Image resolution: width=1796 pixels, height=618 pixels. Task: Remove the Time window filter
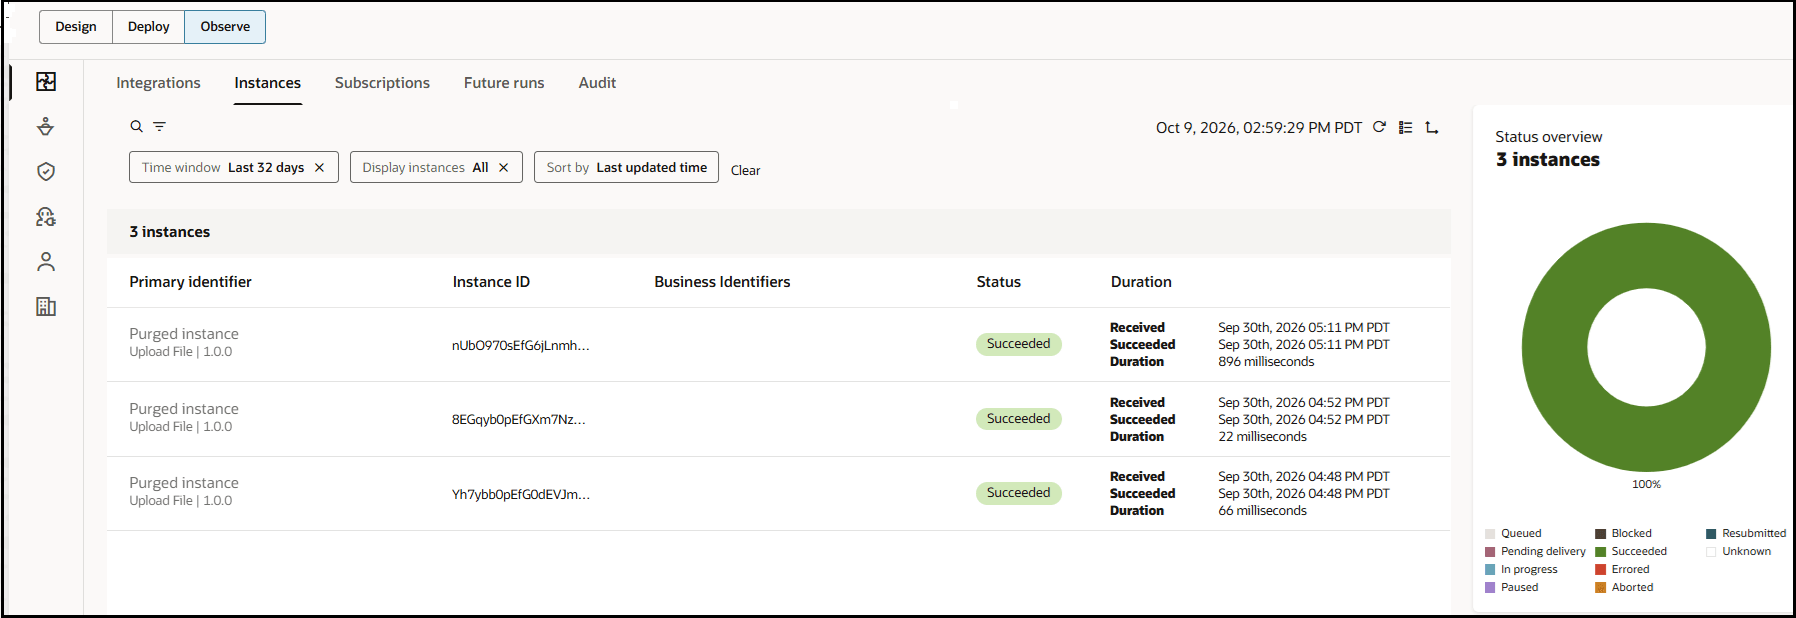(x=320, y=167)
